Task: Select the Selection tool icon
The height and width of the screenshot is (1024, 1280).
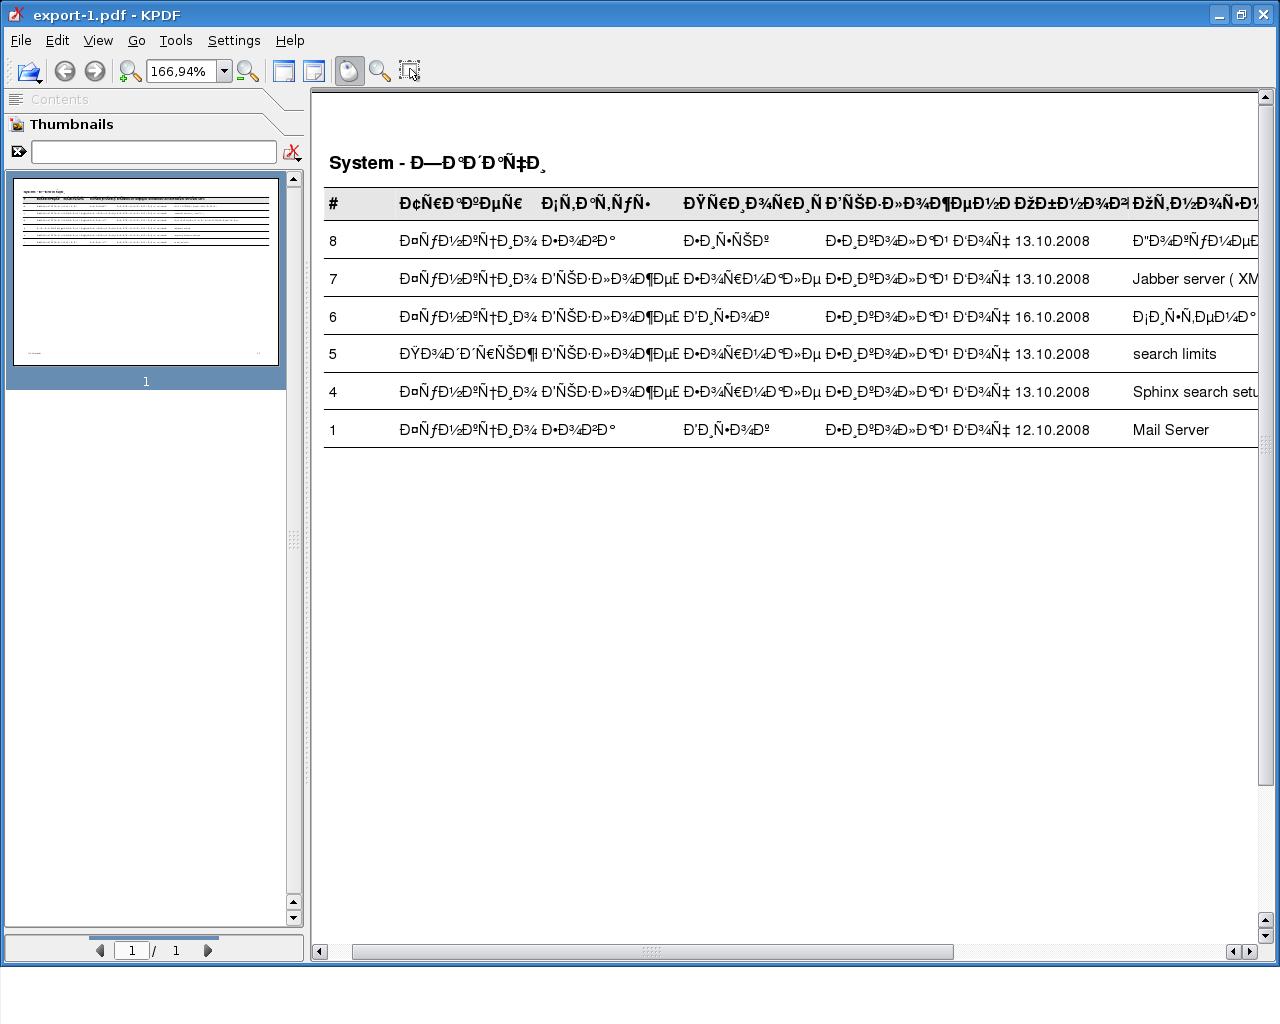Action: pyautogui.click(x=409, y=71)
